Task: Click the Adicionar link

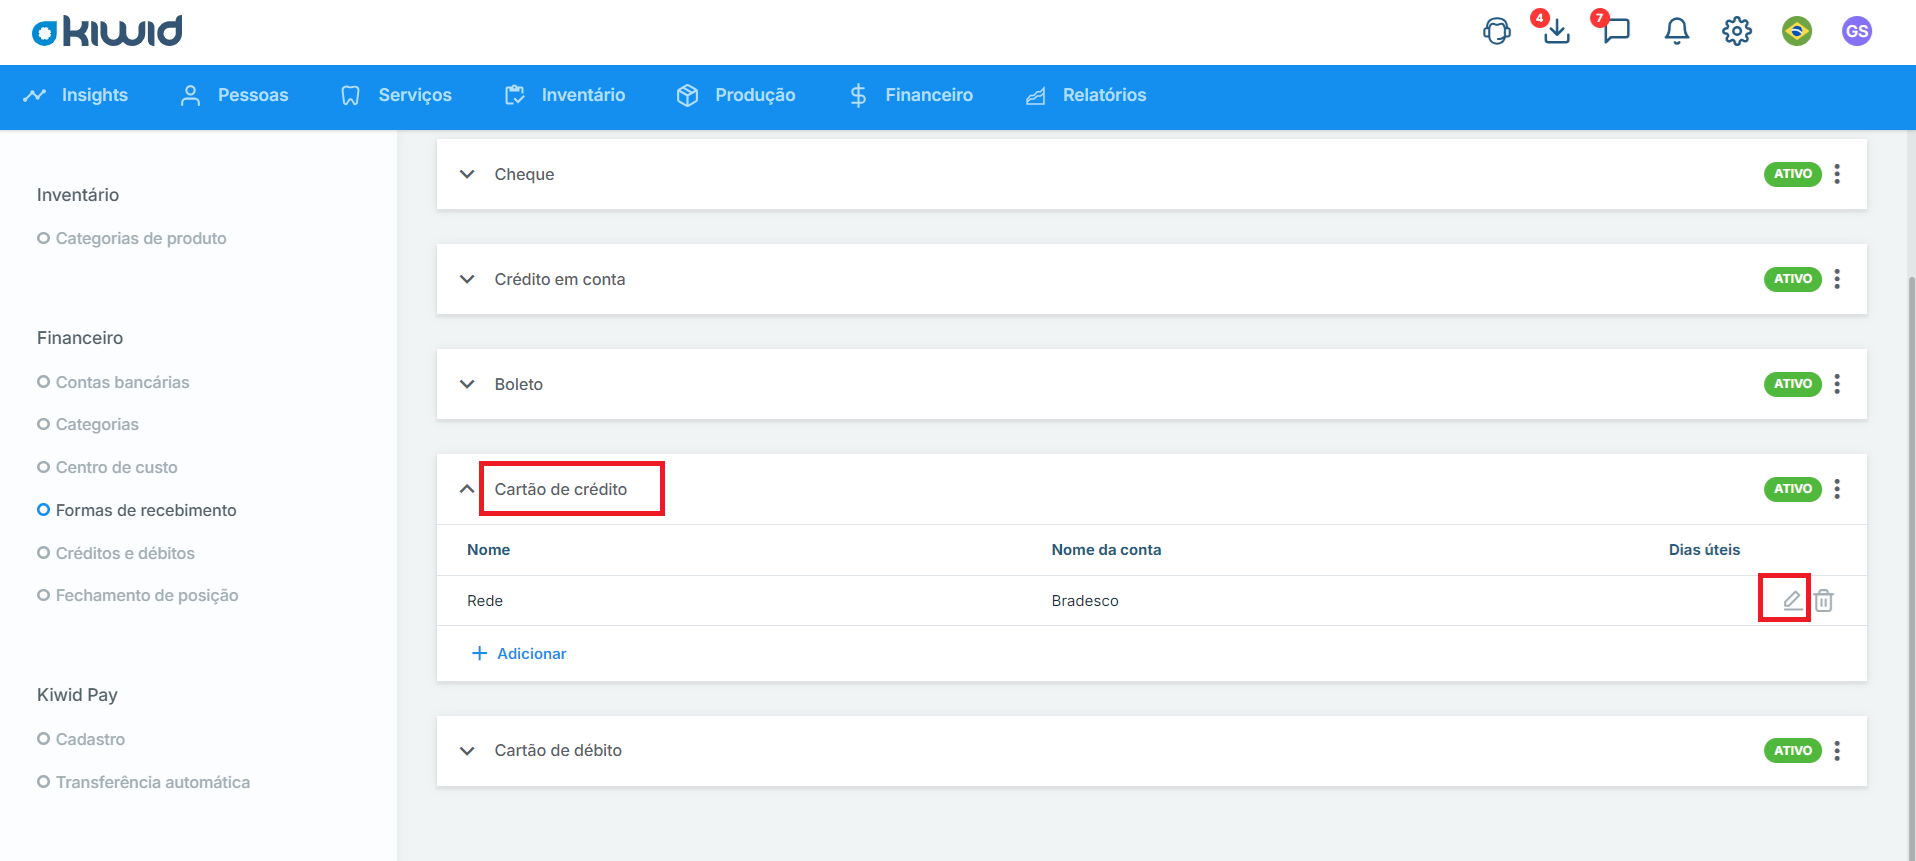Action: point(519,653)
